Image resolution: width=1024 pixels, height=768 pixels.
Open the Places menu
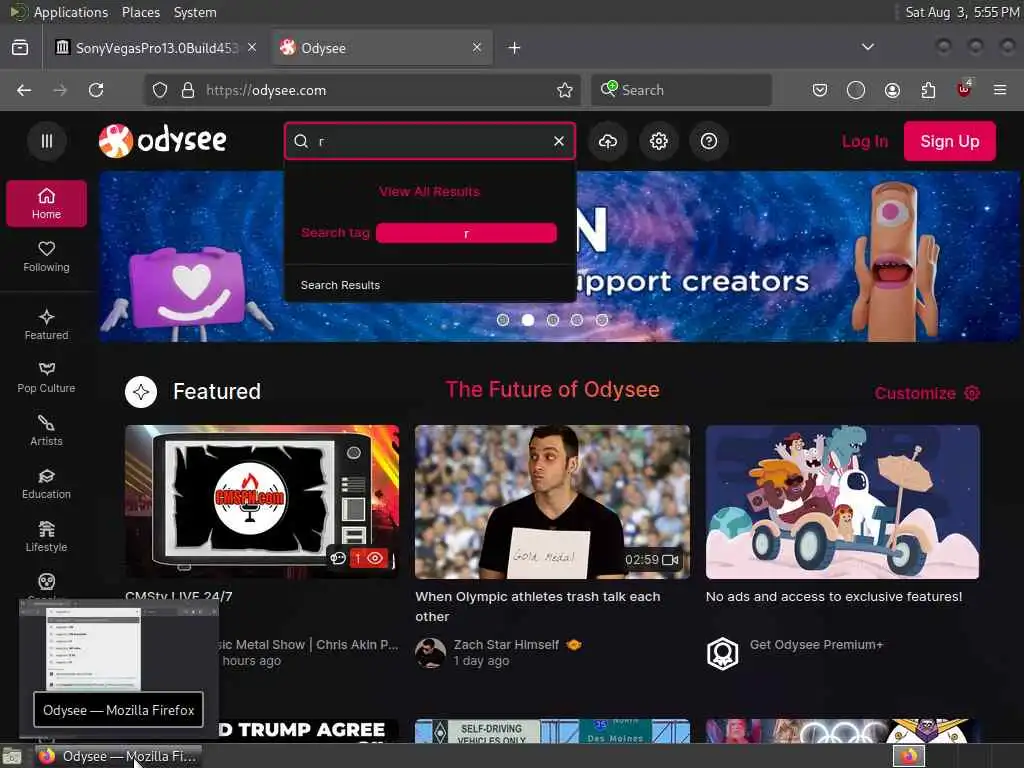point(140,12)
